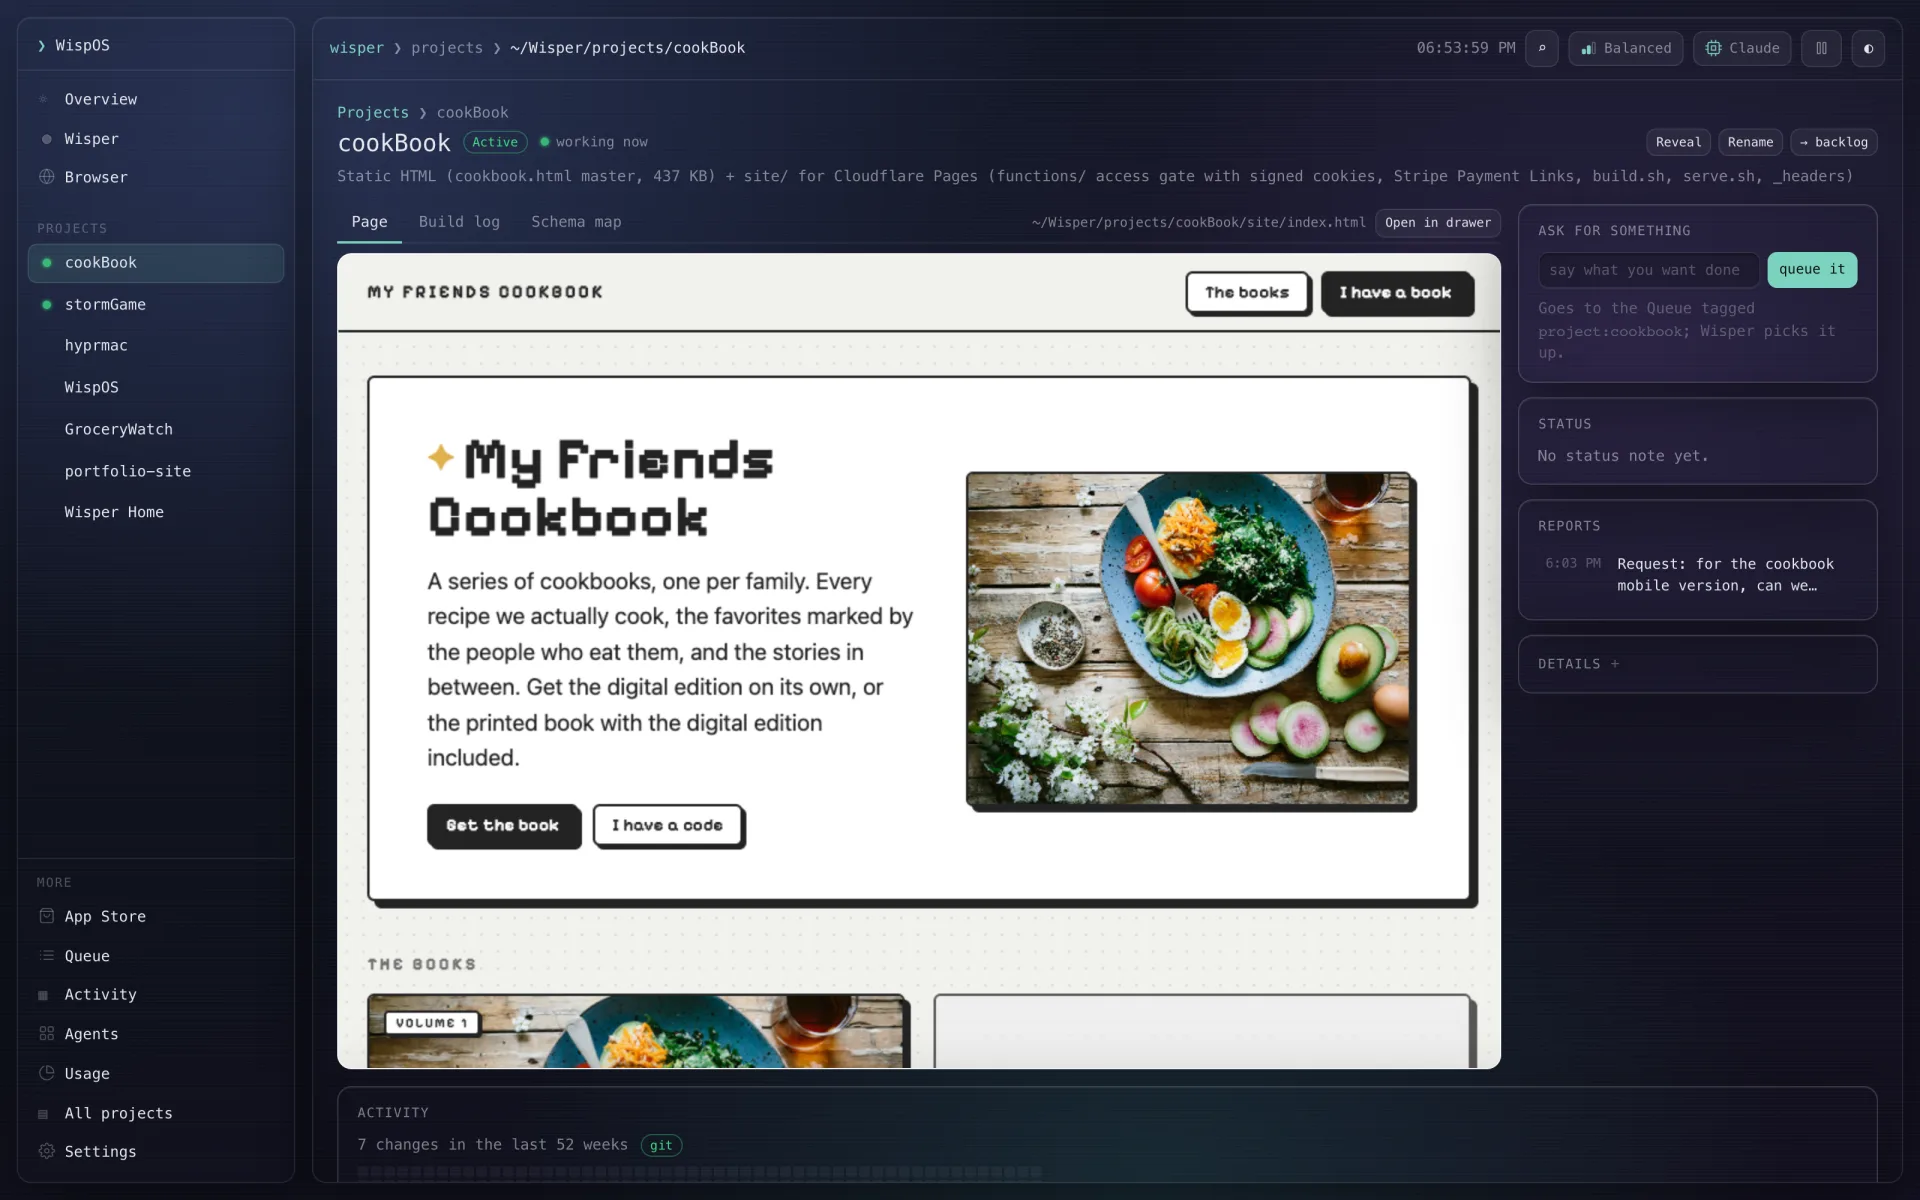Viewport: 1920px width, 1200px height.
Task: Click the search magnifier icon in top bar
Action: coord(1541,48)
